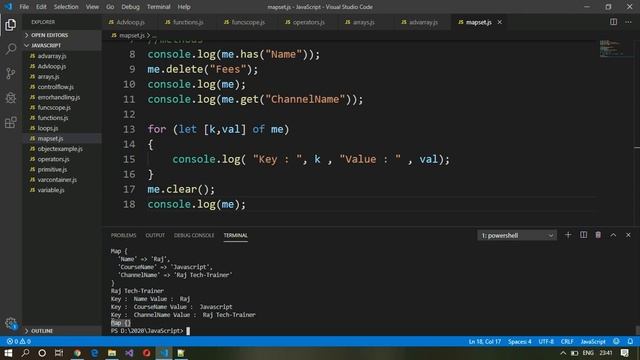640x360 pixels.
Task: Switch to the funcscope.js tab
Action: tap(248, 22)
